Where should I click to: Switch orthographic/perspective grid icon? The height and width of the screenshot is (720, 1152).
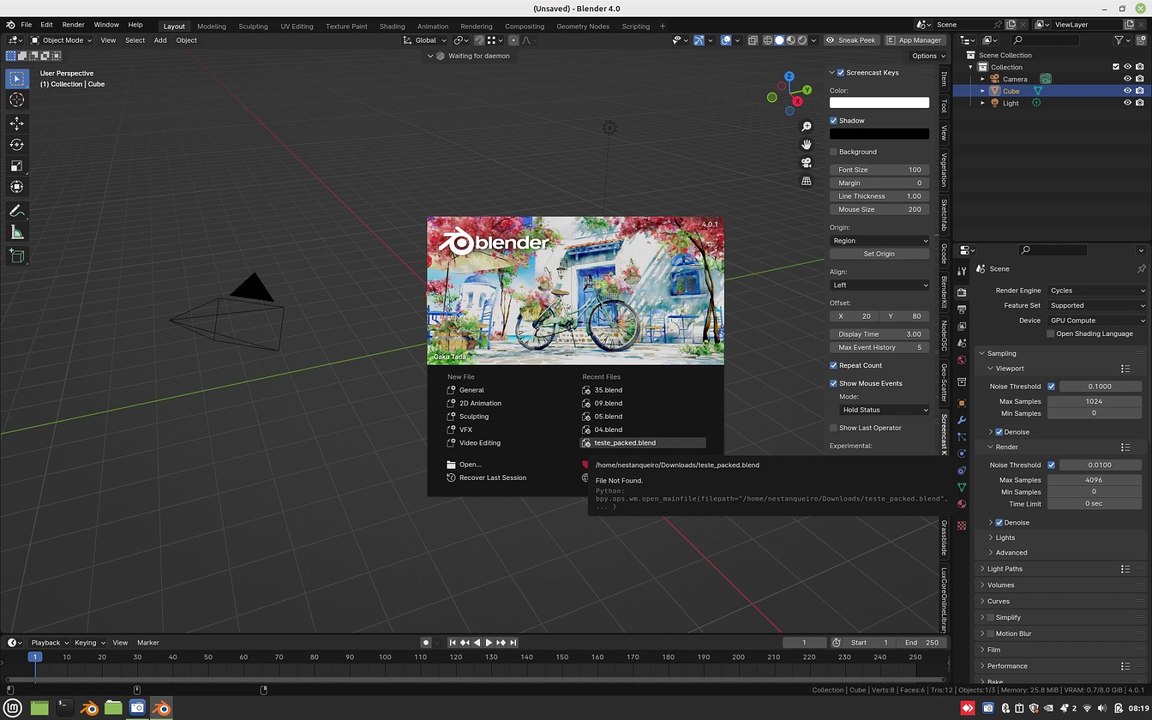click(x=806, y=181)
